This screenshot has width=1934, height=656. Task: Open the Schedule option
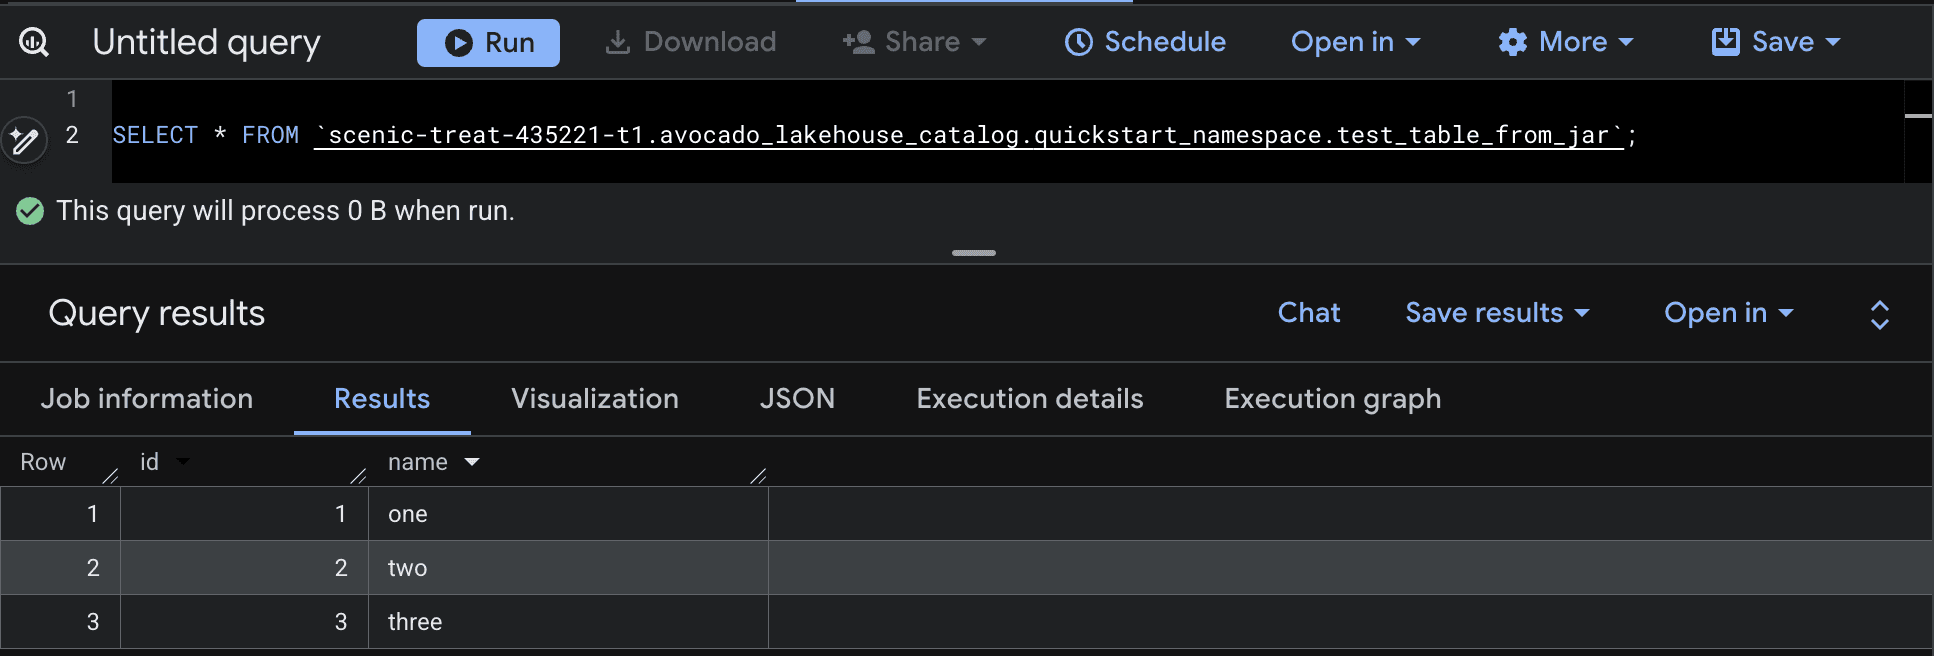[x=1145, y=42]
